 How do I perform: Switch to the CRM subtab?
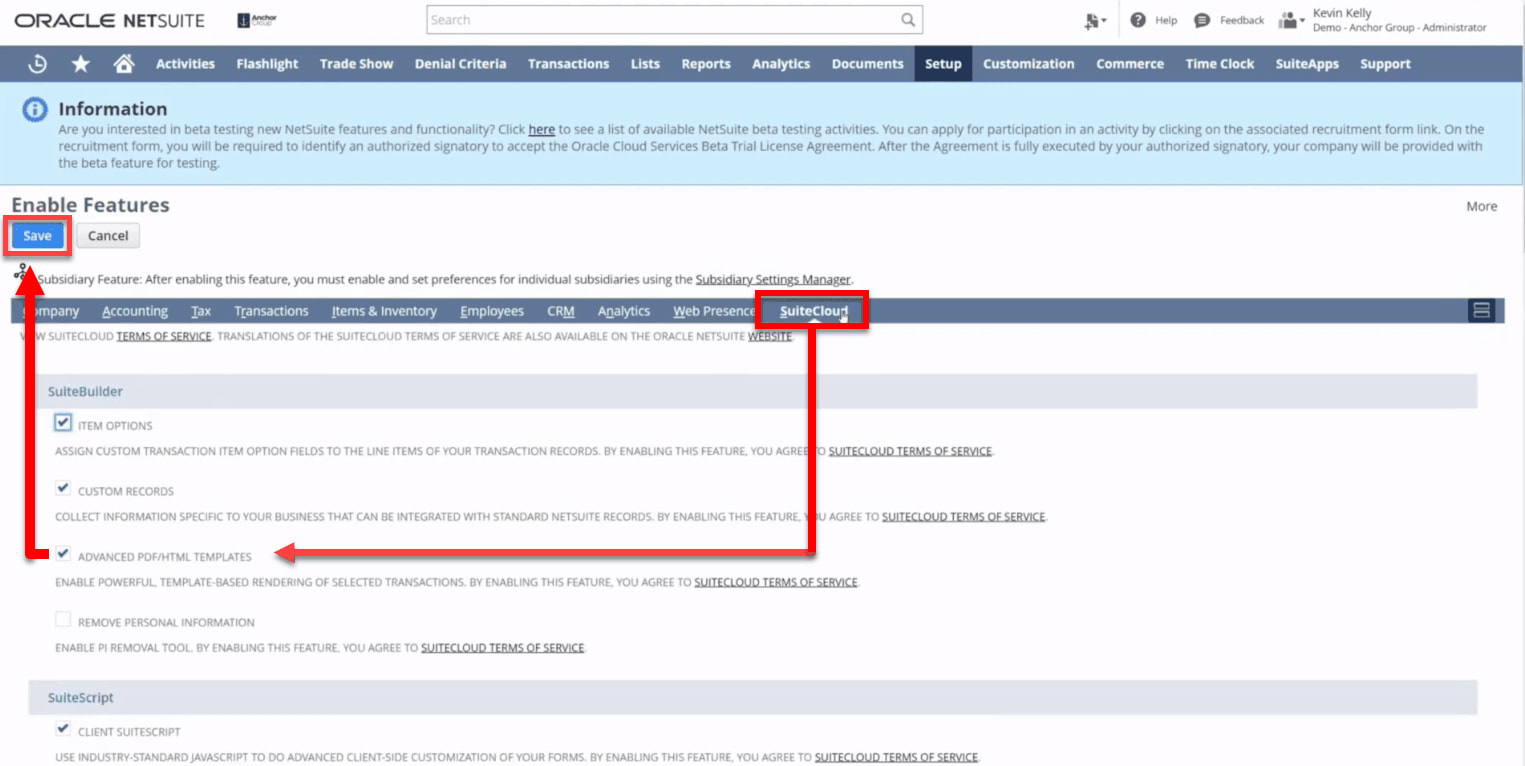(561, 311)
